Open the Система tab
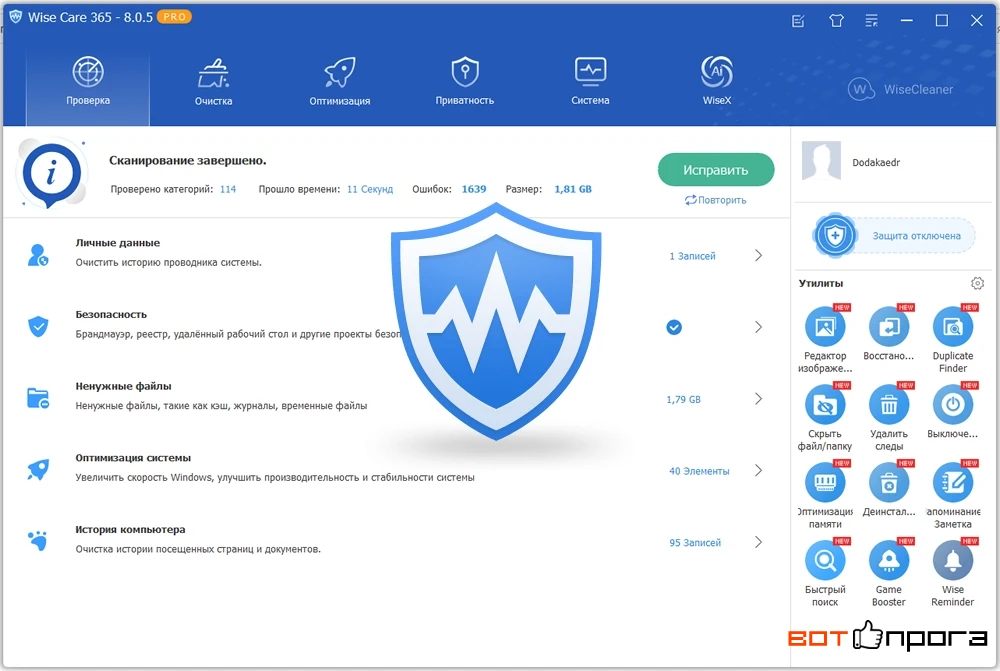The width and height of the screenshot is (1000, 671). [591, 81]
